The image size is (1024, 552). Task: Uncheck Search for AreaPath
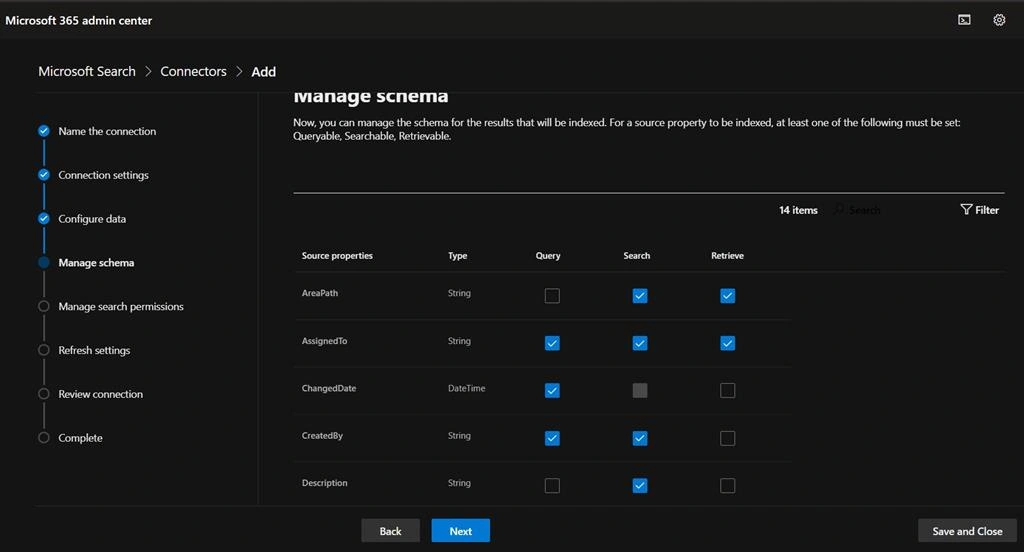640,296
